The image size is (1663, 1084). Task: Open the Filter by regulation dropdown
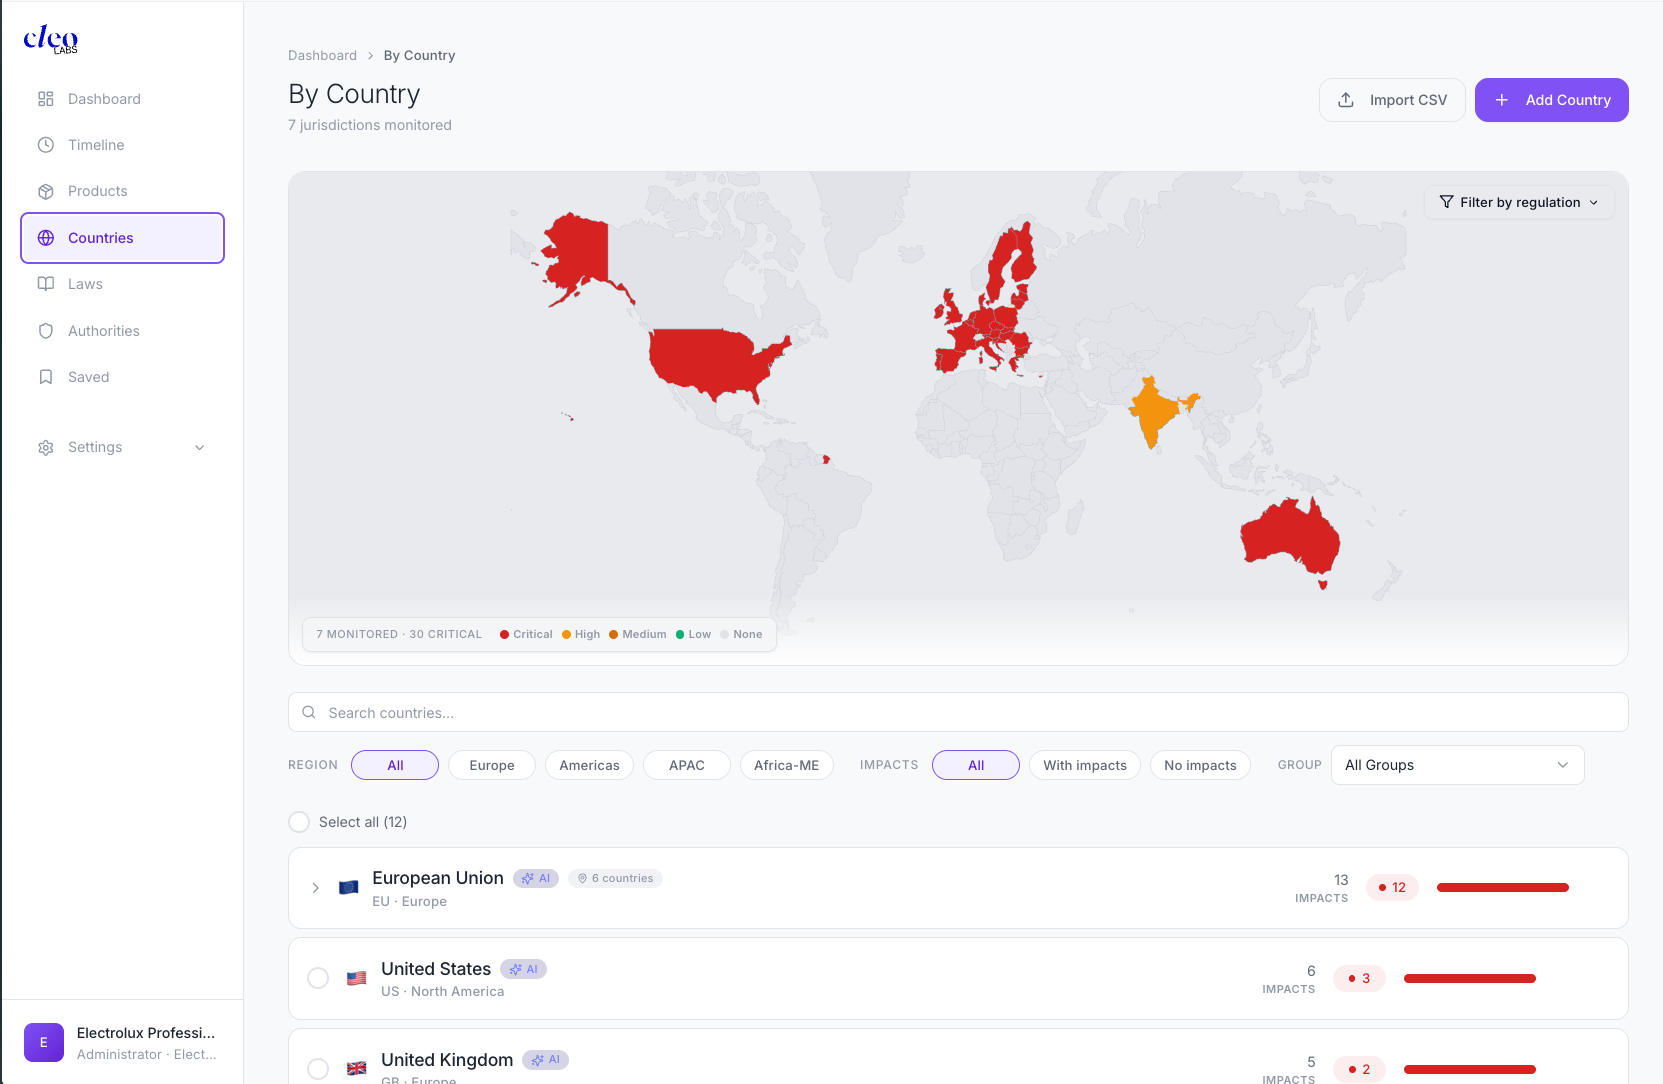[x=1519, y=202]
